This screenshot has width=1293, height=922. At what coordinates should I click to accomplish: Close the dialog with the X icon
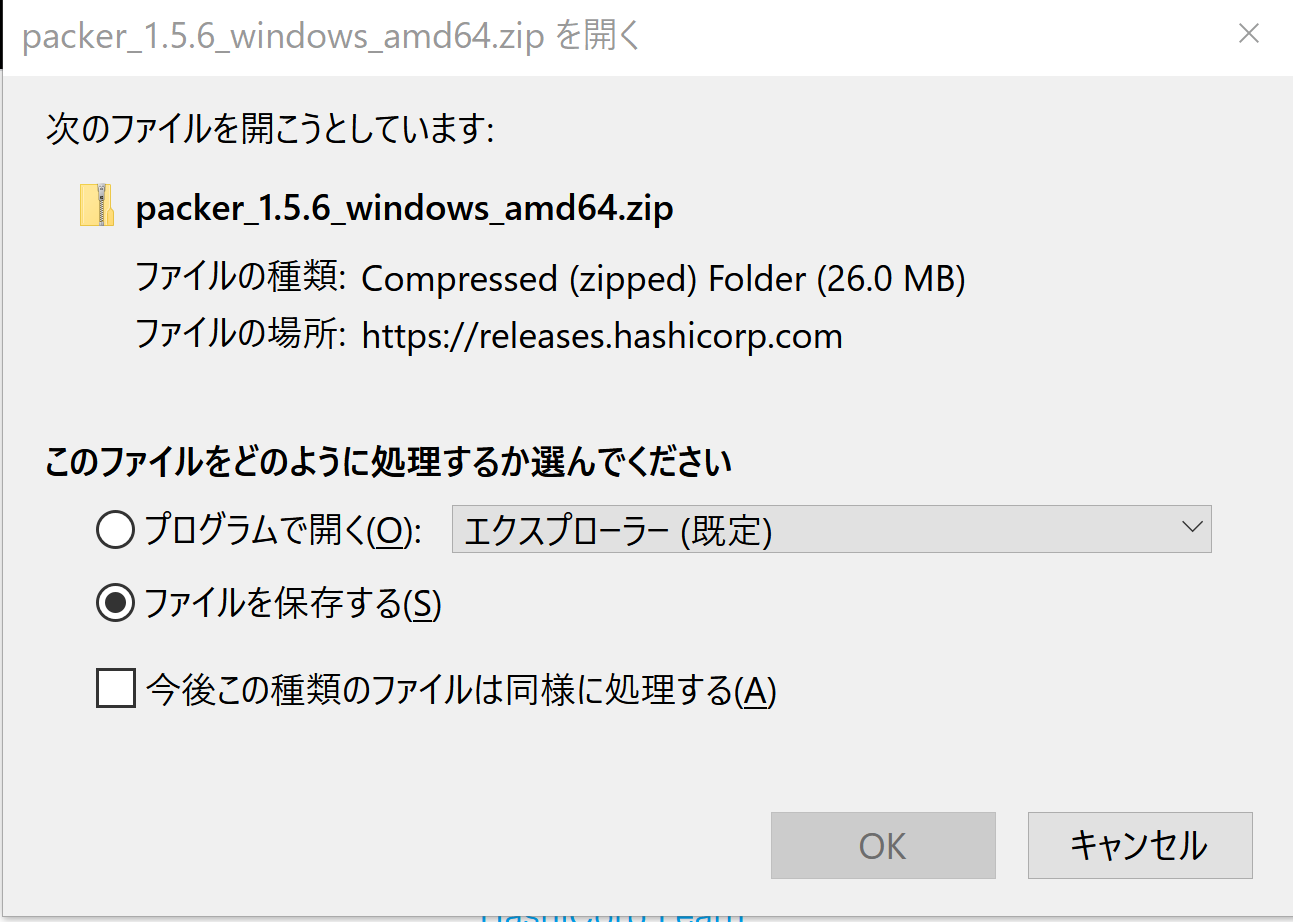tap(1249, 34)
